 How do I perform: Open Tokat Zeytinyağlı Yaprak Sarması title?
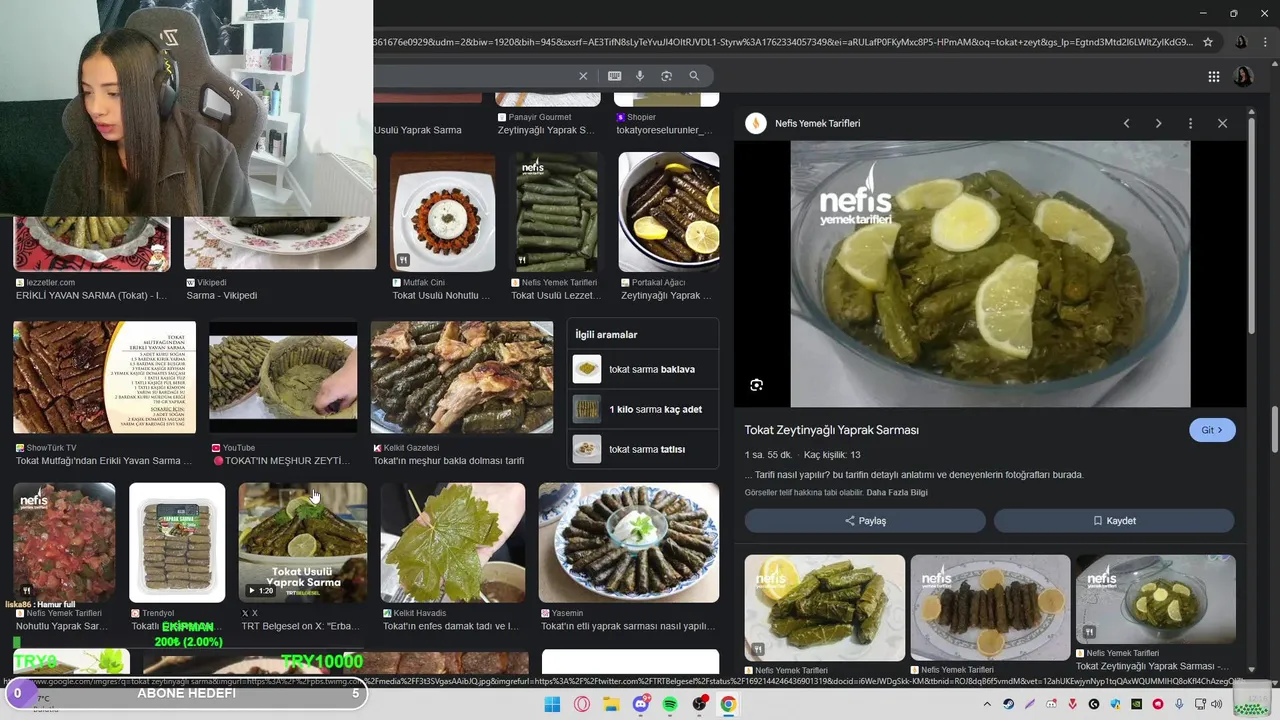click(831, 430)
